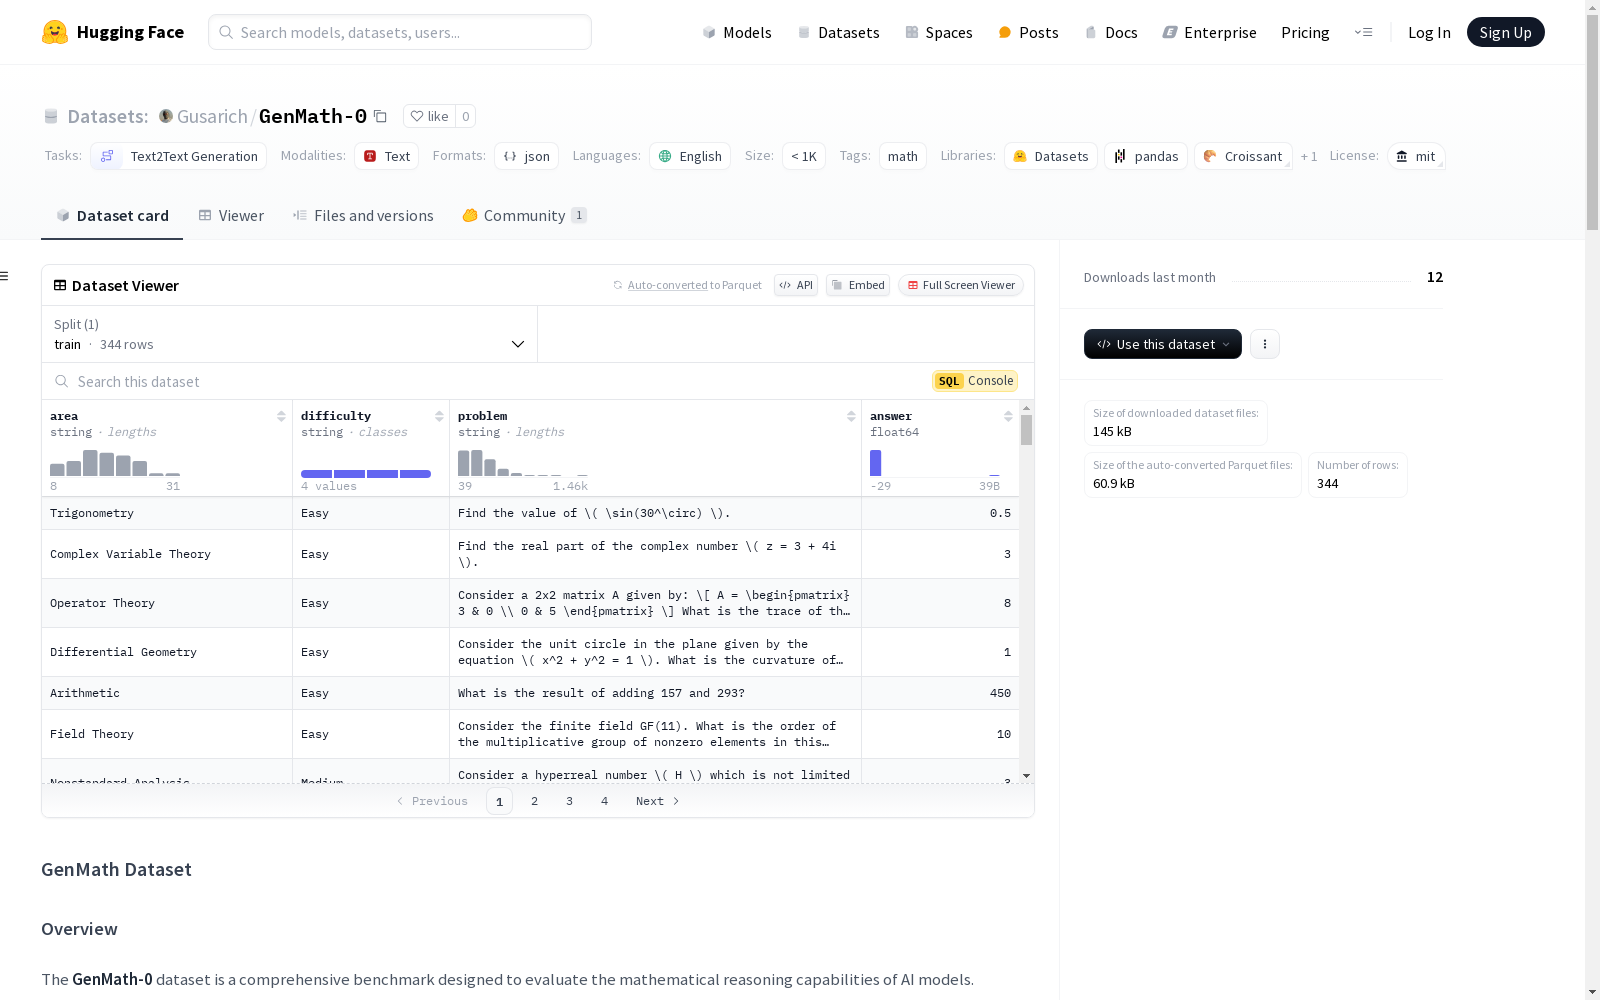Click the Datasets library tag

(1051, 156)
